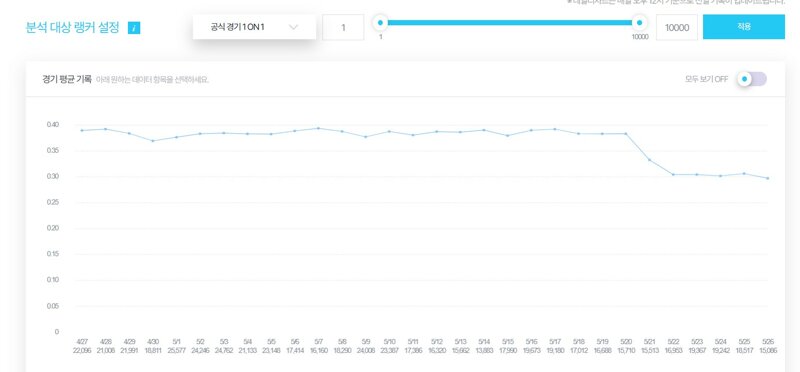Select the chart data point for 5/20
Image resolution: width=800 pixels, height=372 pixels.
click(x=626, y=134)
